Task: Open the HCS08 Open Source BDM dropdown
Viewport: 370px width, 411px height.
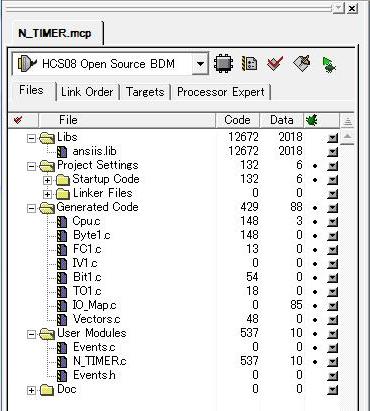Action: [x=200, y=63]
